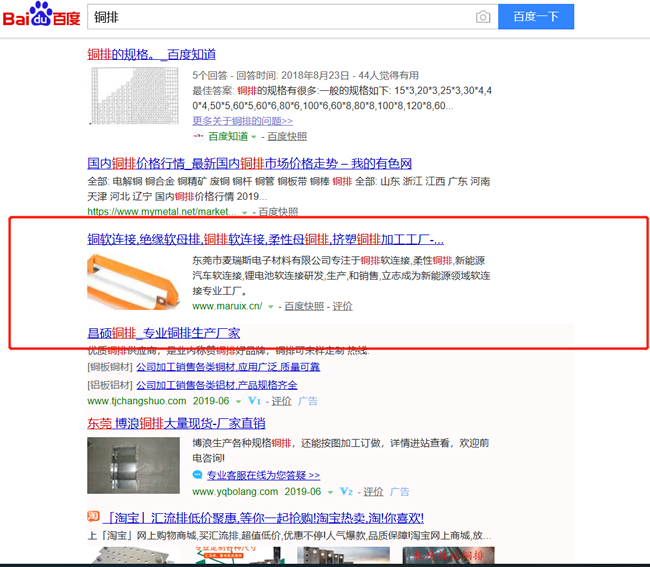The width and height of the screenshot is (650, 567).
Task: Expand dropdown arrow beside www.maruix.cn
Action: point(271,307)
